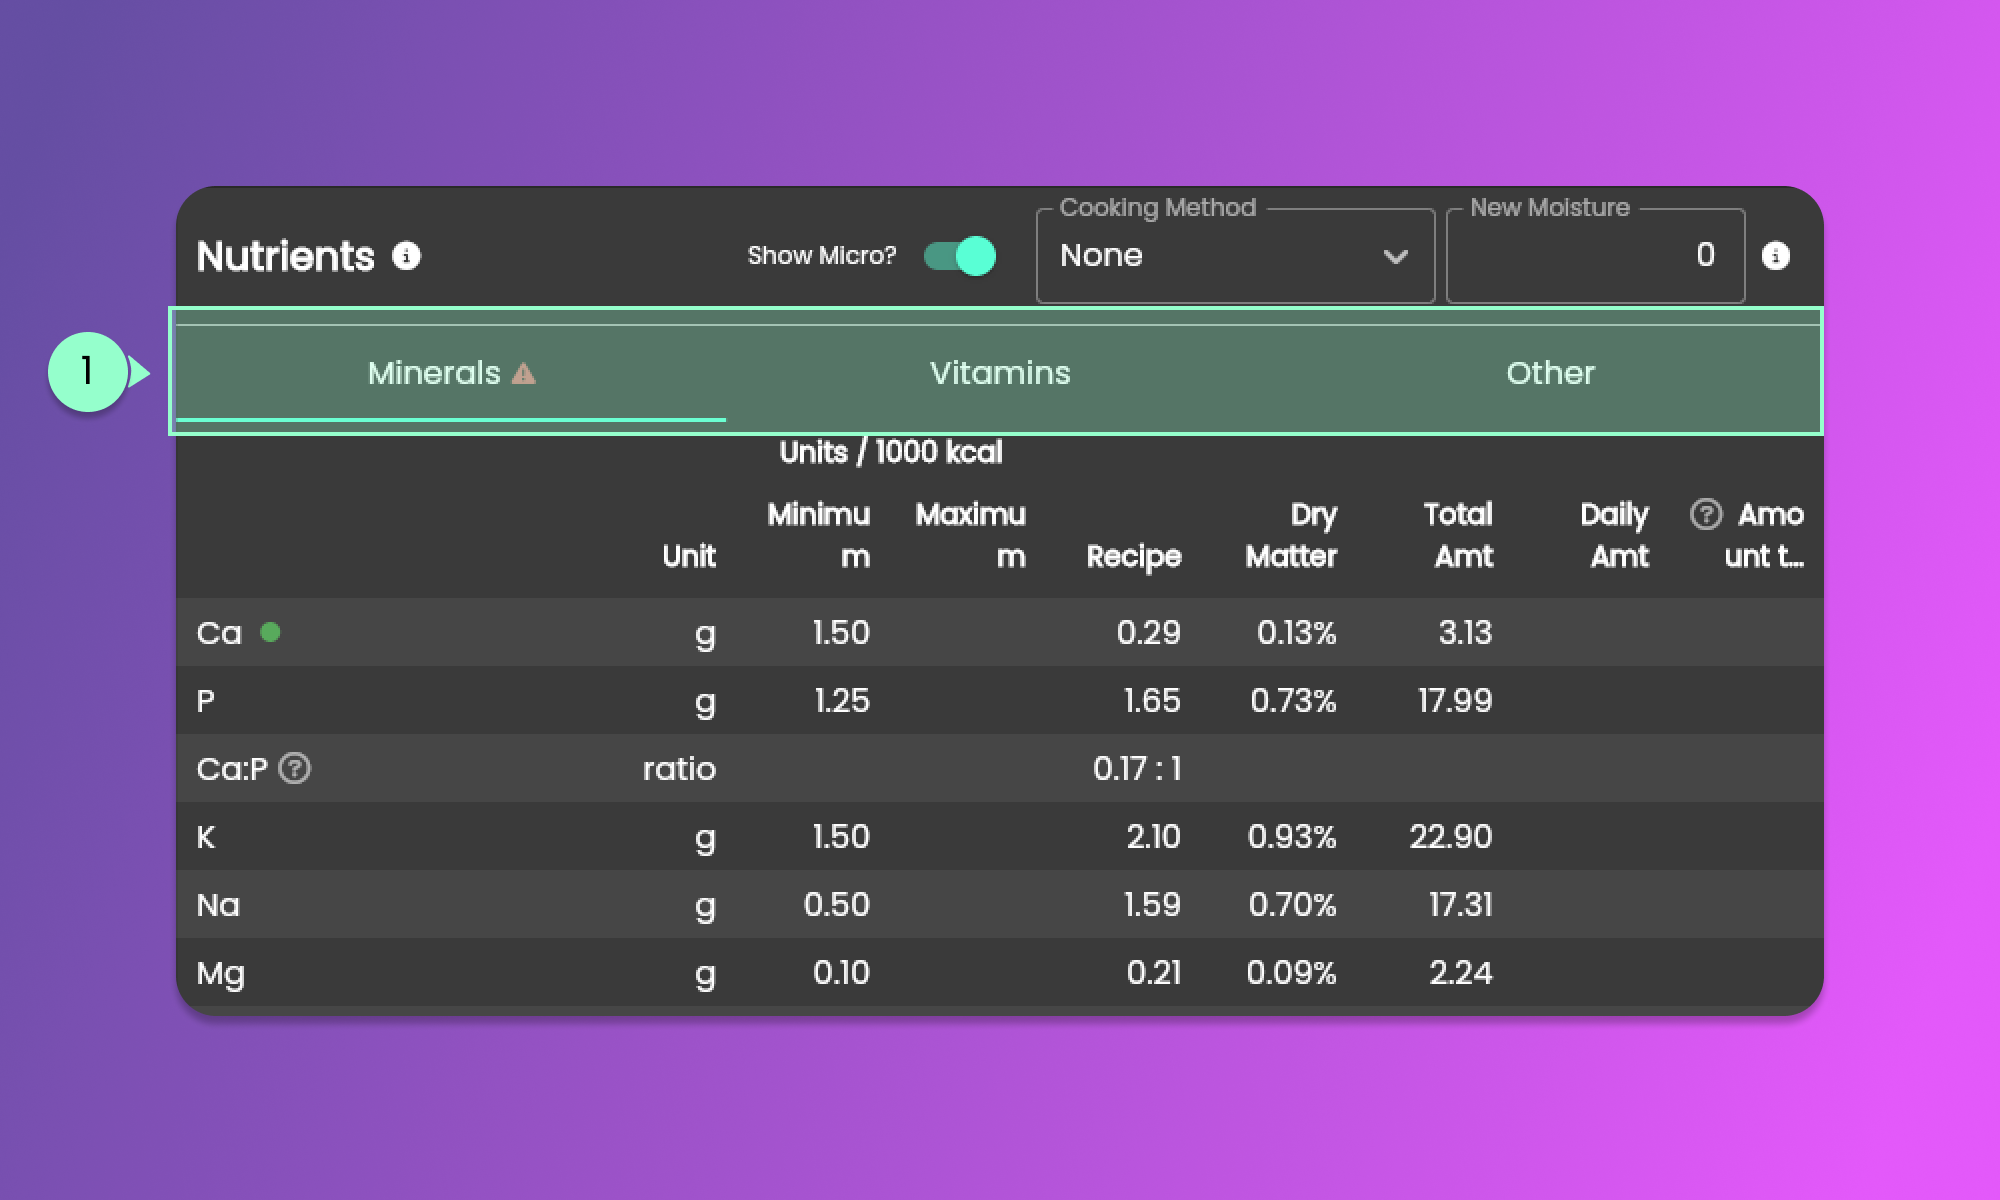This screenshot has height=1200, width=2000.
Task: Click info icon beside New Moisture field
Action: coord(1775,256)
